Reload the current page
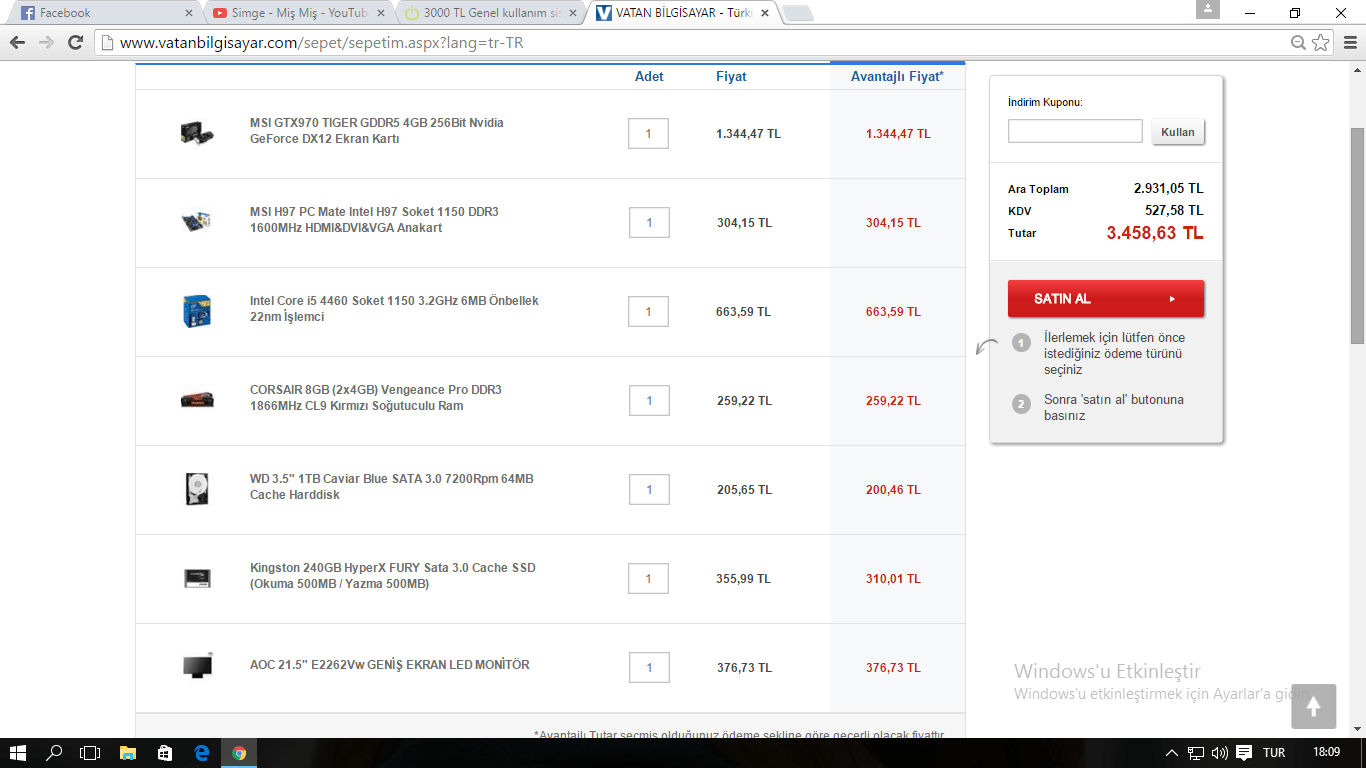 75,43
